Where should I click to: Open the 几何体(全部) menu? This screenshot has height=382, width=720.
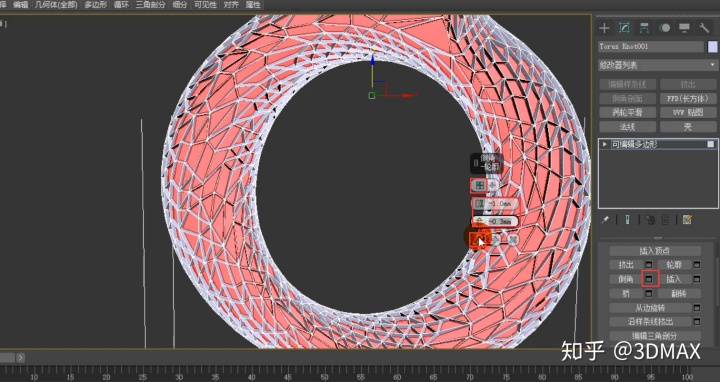pyautogui.click(x=56, y=5)
